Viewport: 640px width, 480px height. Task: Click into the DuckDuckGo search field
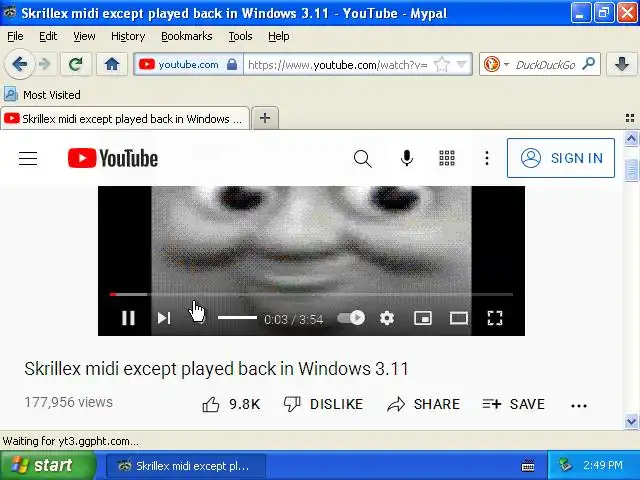545,64
